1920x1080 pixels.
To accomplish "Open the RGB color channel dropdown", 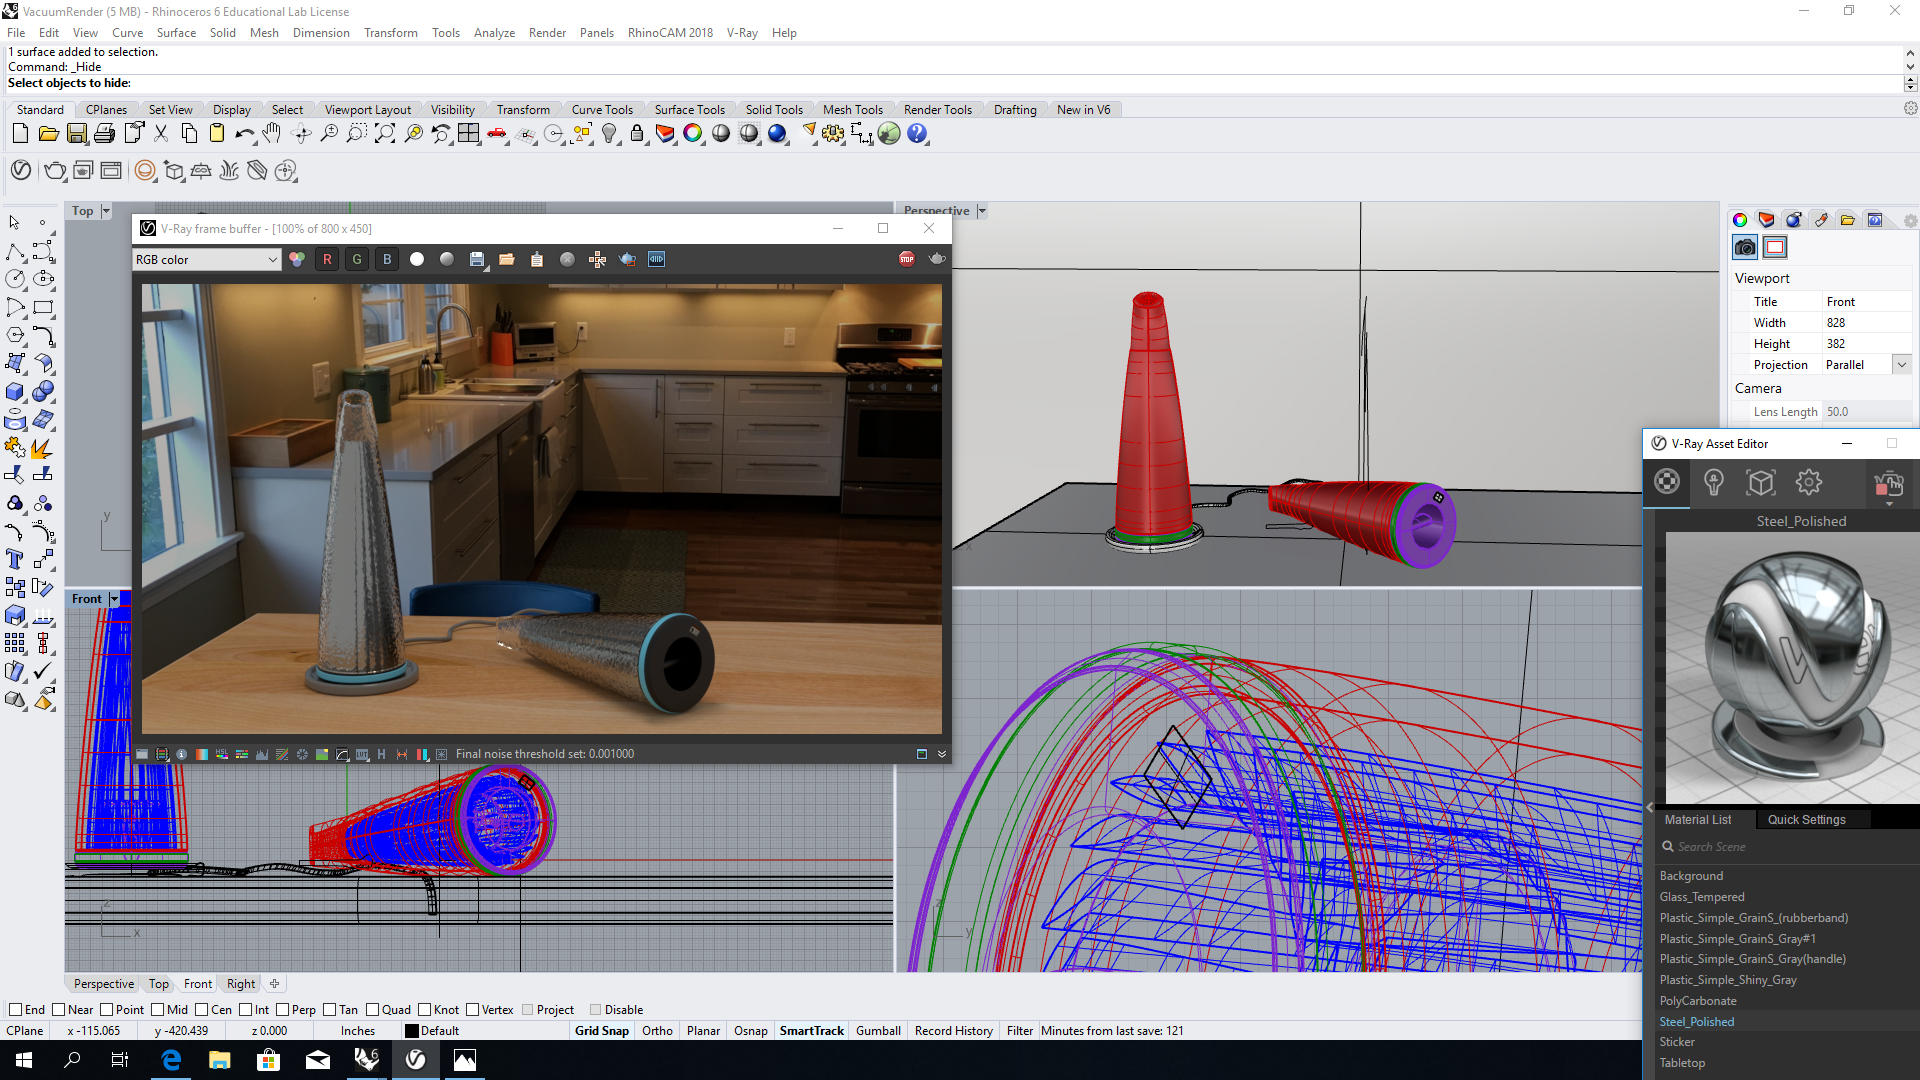I will point(206,260).
